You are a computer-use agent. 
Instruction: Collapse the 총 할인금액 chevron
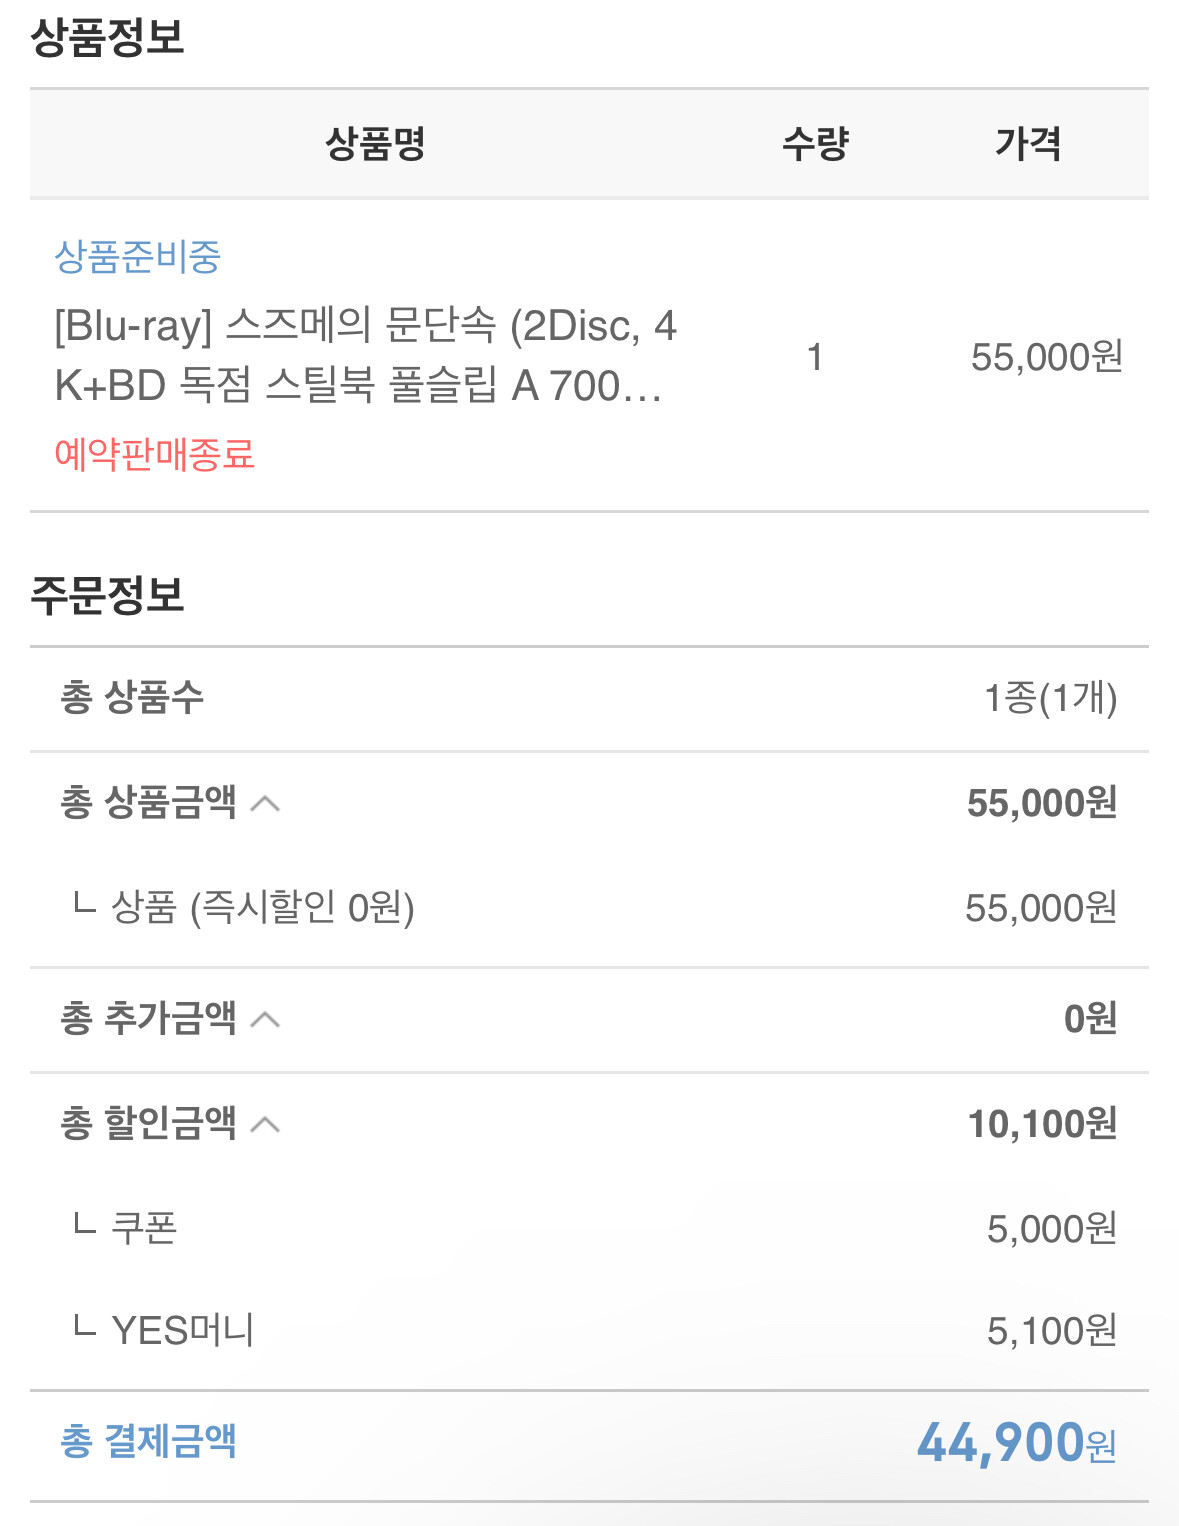click(x=265, y=1125)
